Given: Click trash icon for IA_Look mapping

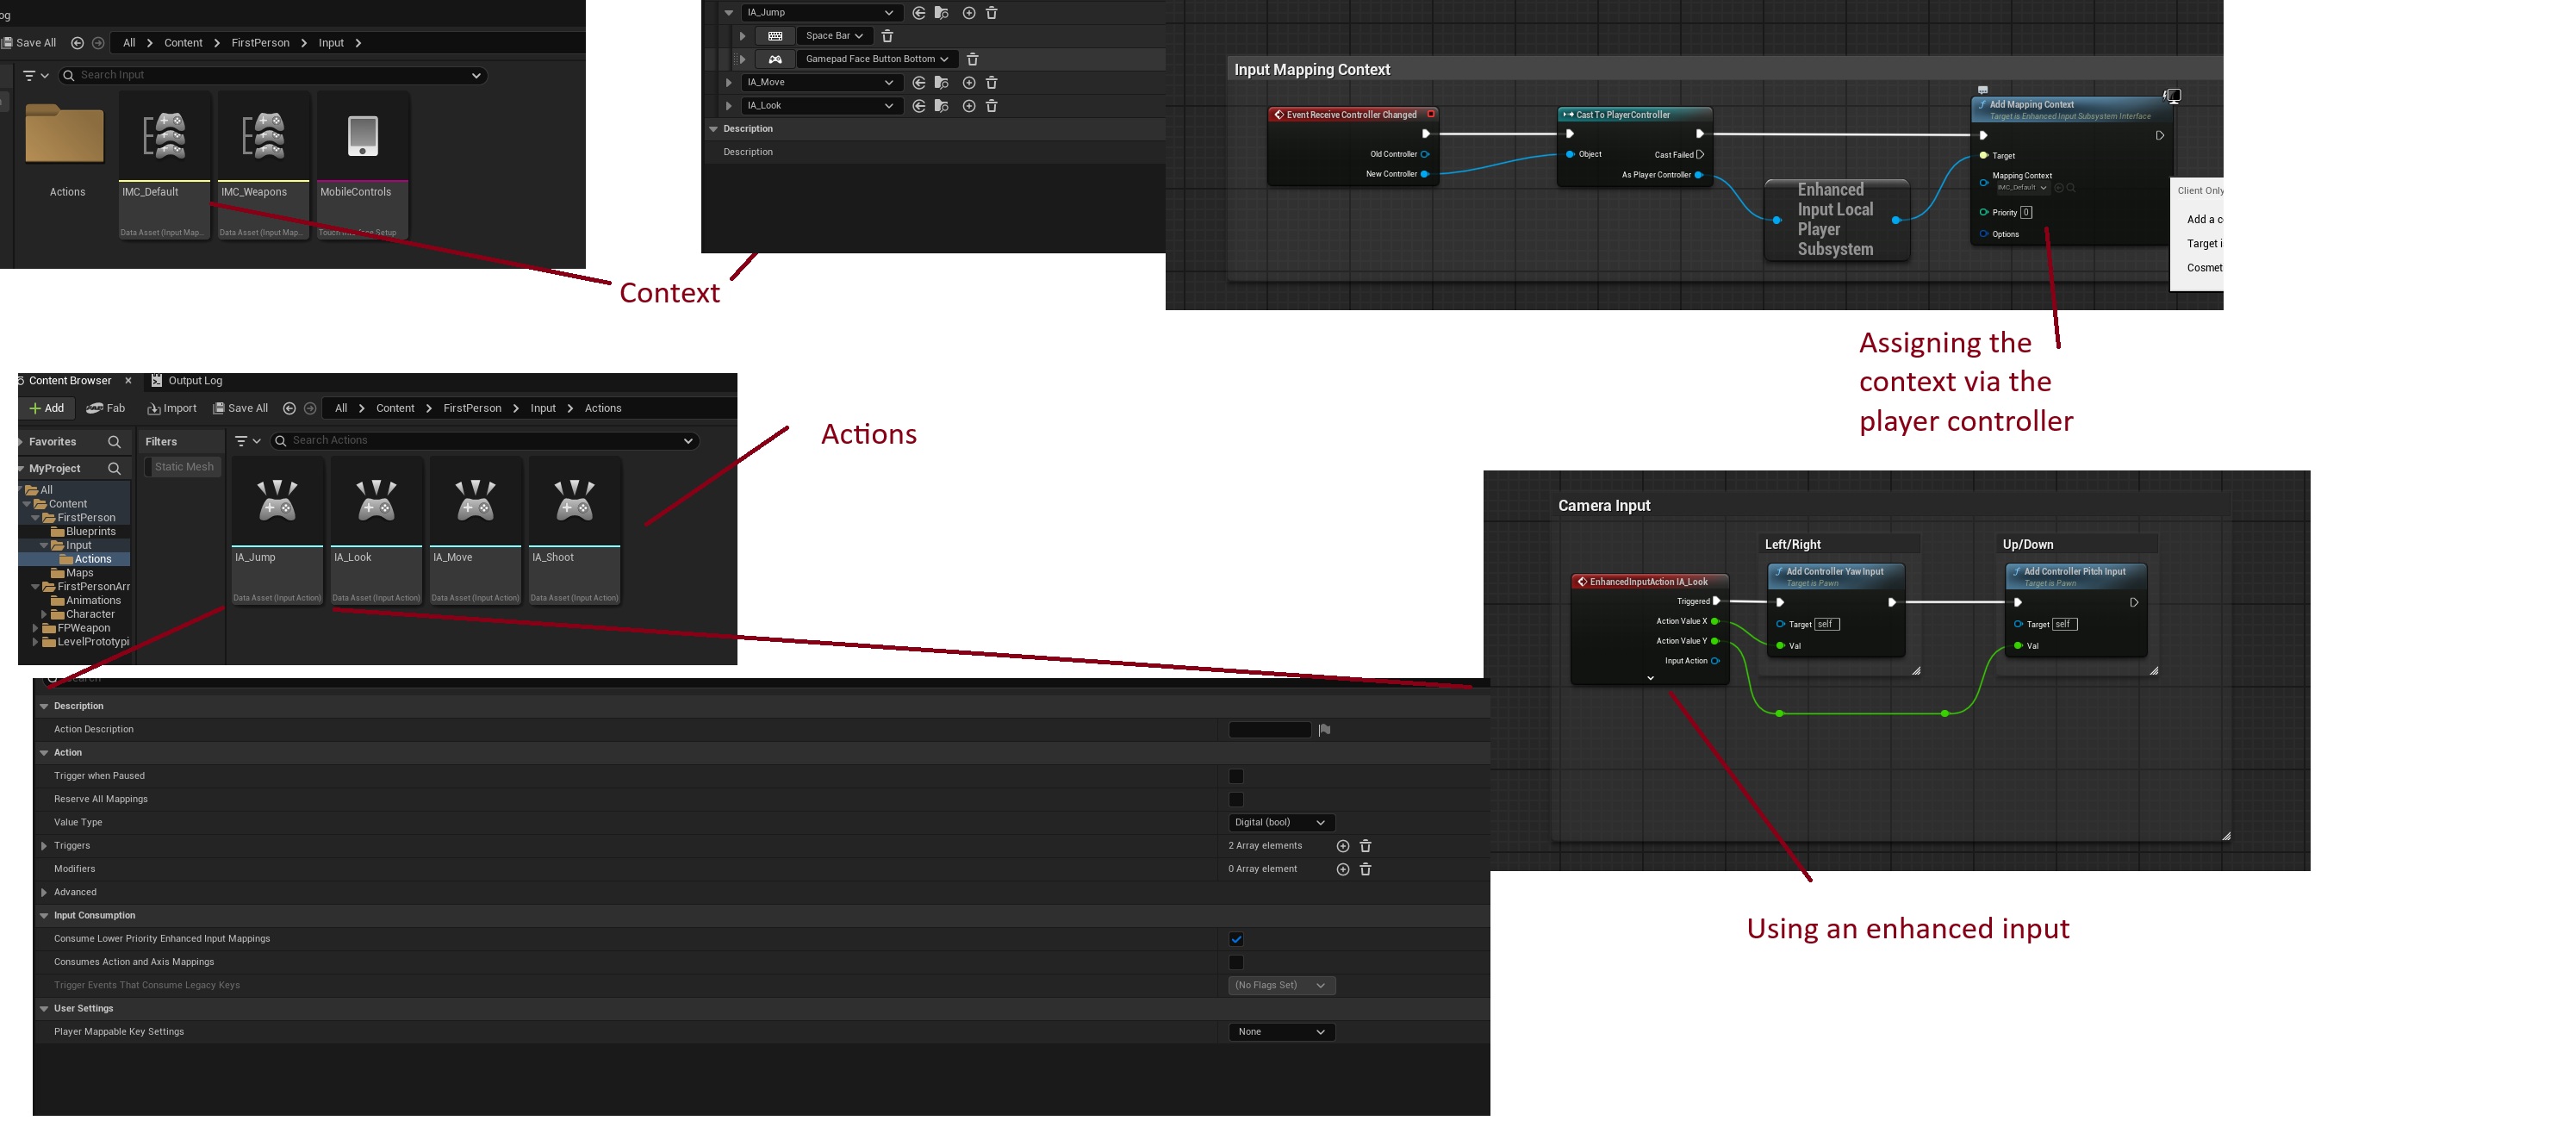Looking at the screenshot, I should 991,106.
